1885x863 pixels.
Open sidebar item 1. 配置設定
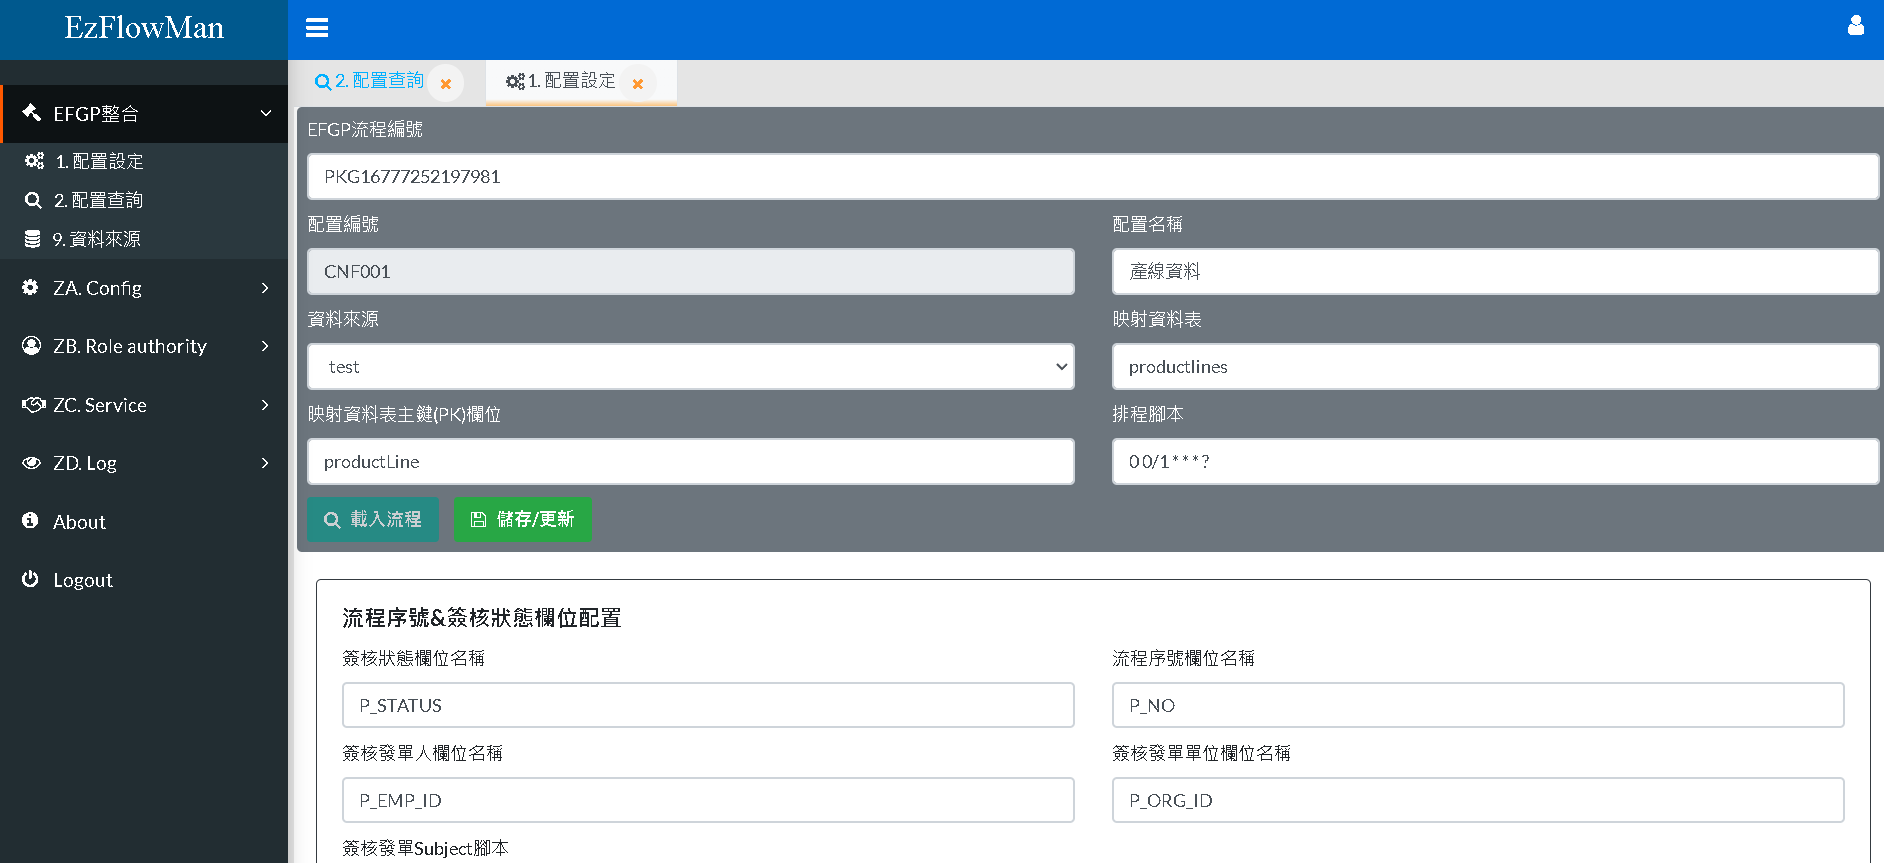144,161
